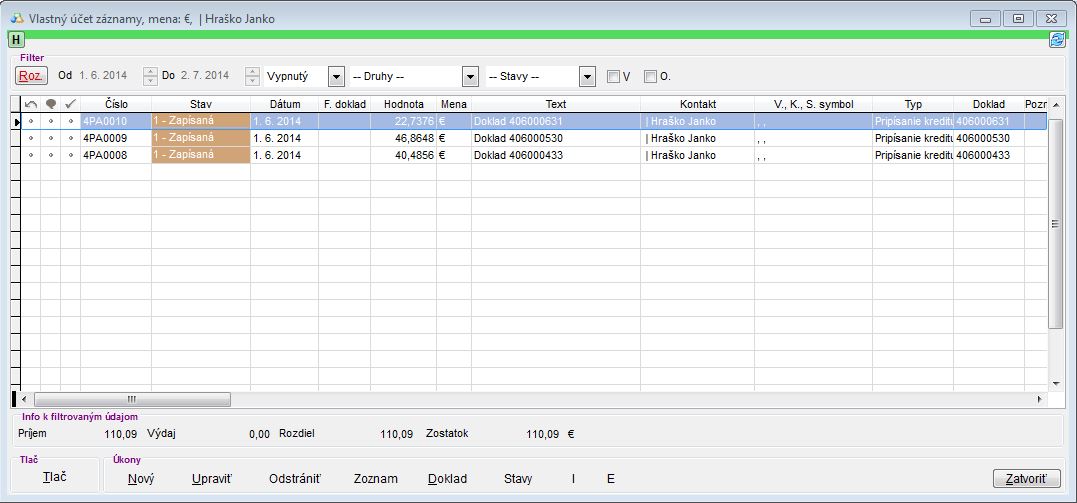Click the row indicator arrow of 4PA0010
The height and width of the screenshot is (503, 1077).
(x=15, y=121)
